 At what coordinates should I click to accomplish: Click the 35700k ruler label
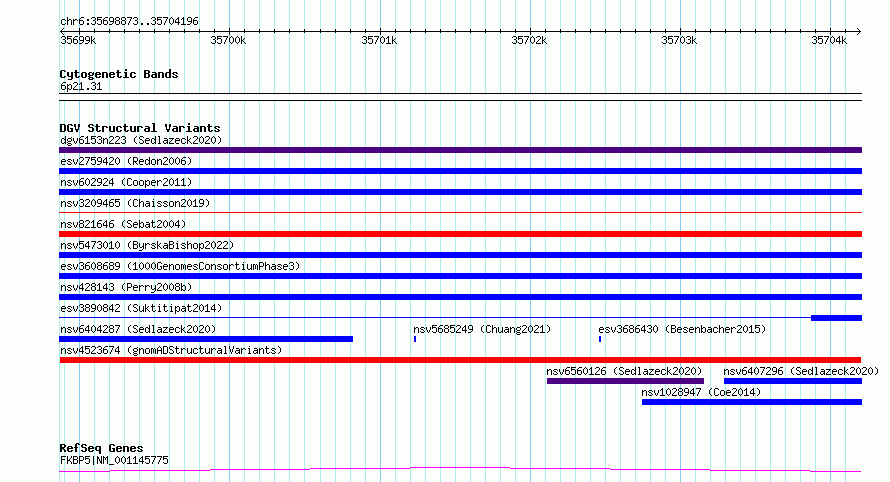click(x=228, y=40)
